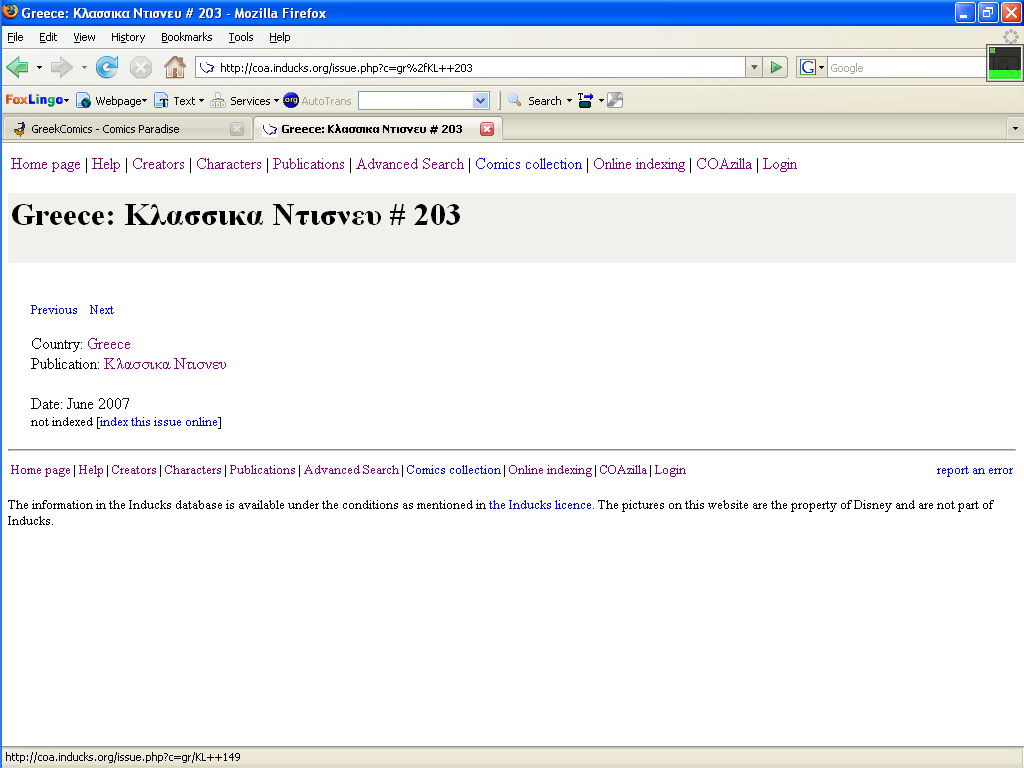Click the Next issue link

pos(102,310)
